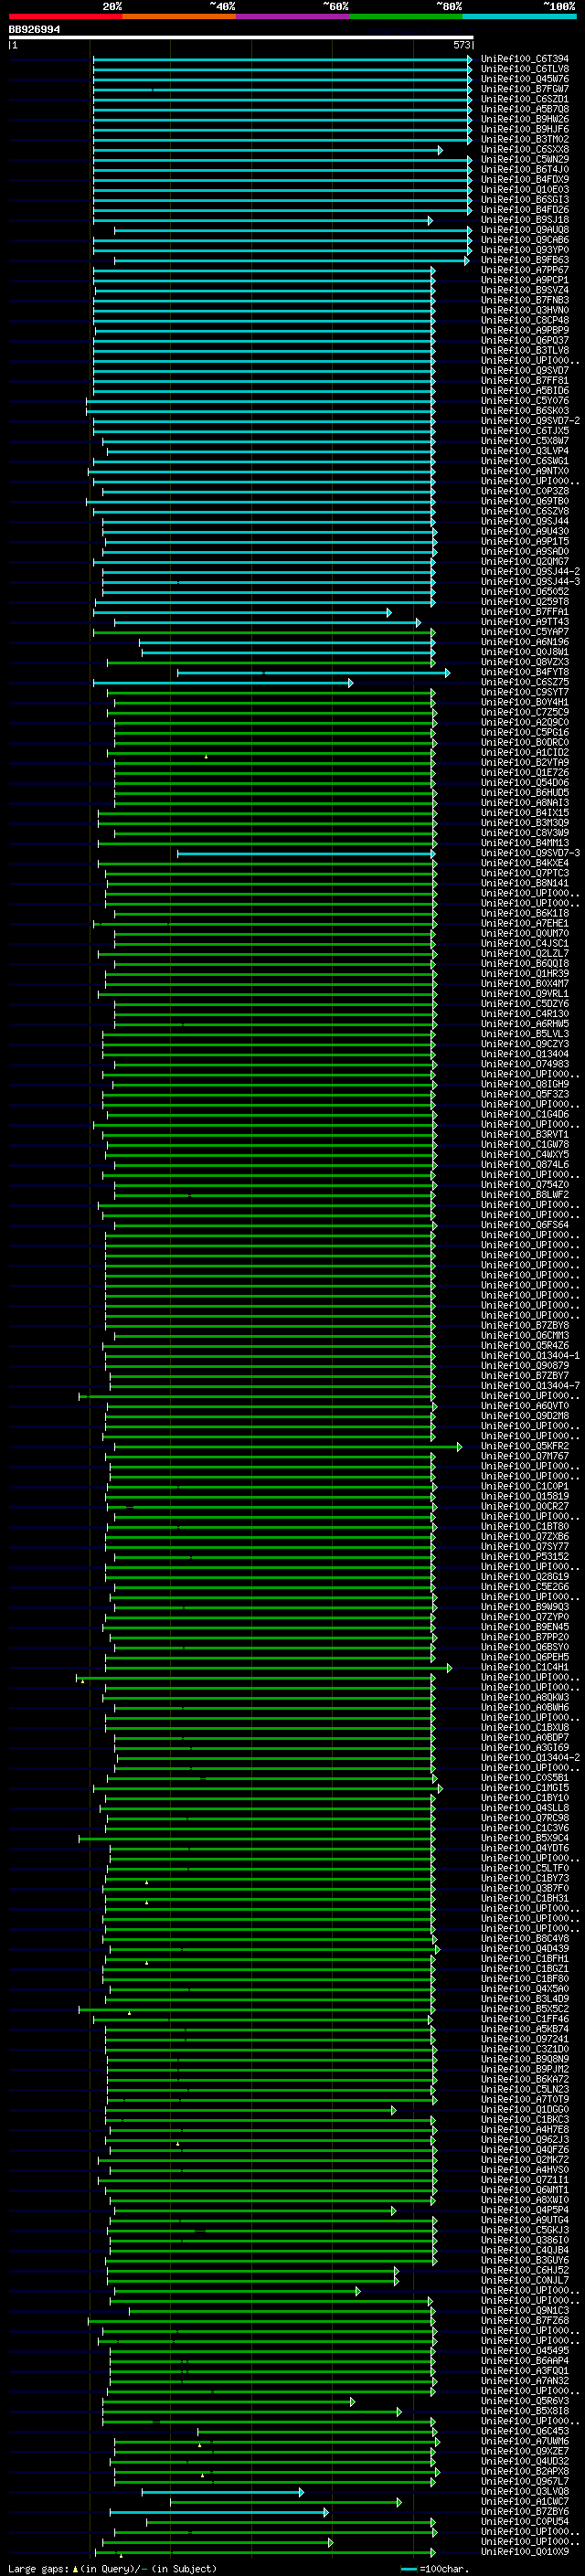Viewport: 585px width, 2576px height.
Task: Click the UniRef100_B5X5C2 label
Action: 525,2010
